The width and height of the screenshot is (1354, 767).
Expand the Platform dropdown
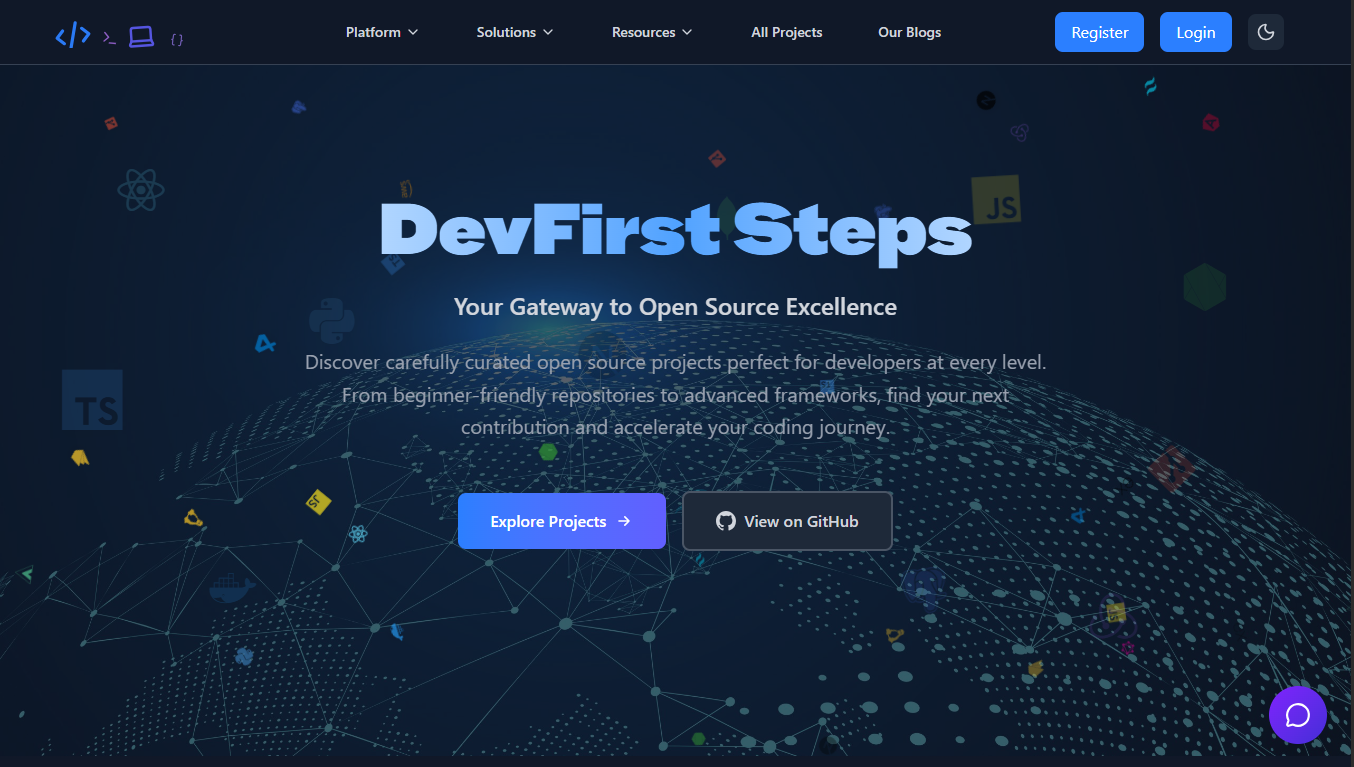pyautogui.click(x=381, y=31)
